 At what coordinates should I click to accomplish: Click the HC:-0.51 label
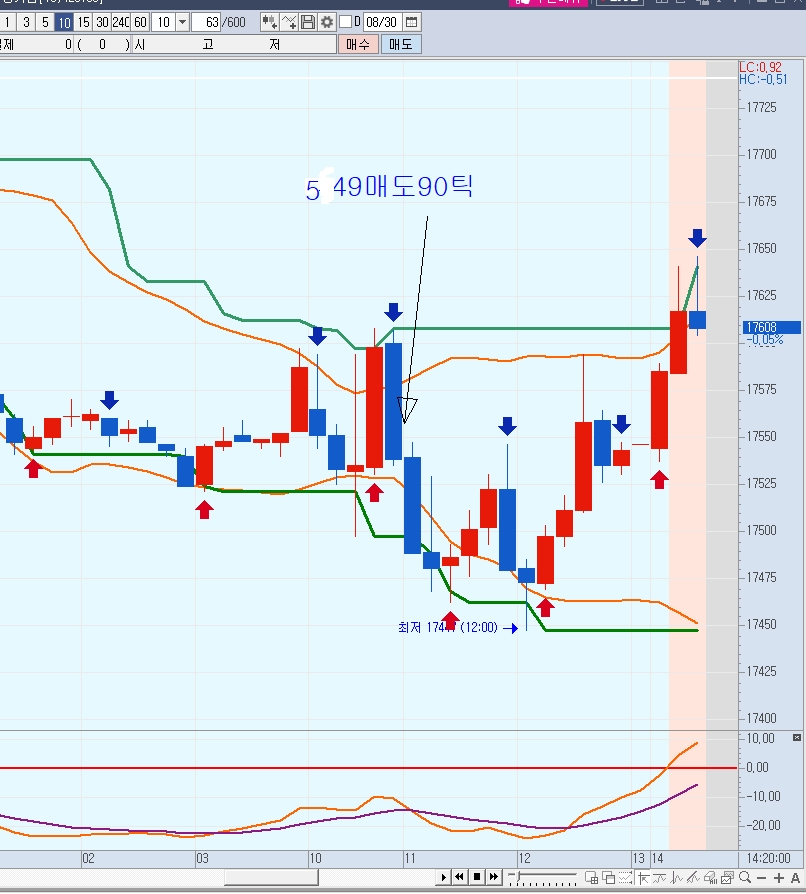point(763,80)
